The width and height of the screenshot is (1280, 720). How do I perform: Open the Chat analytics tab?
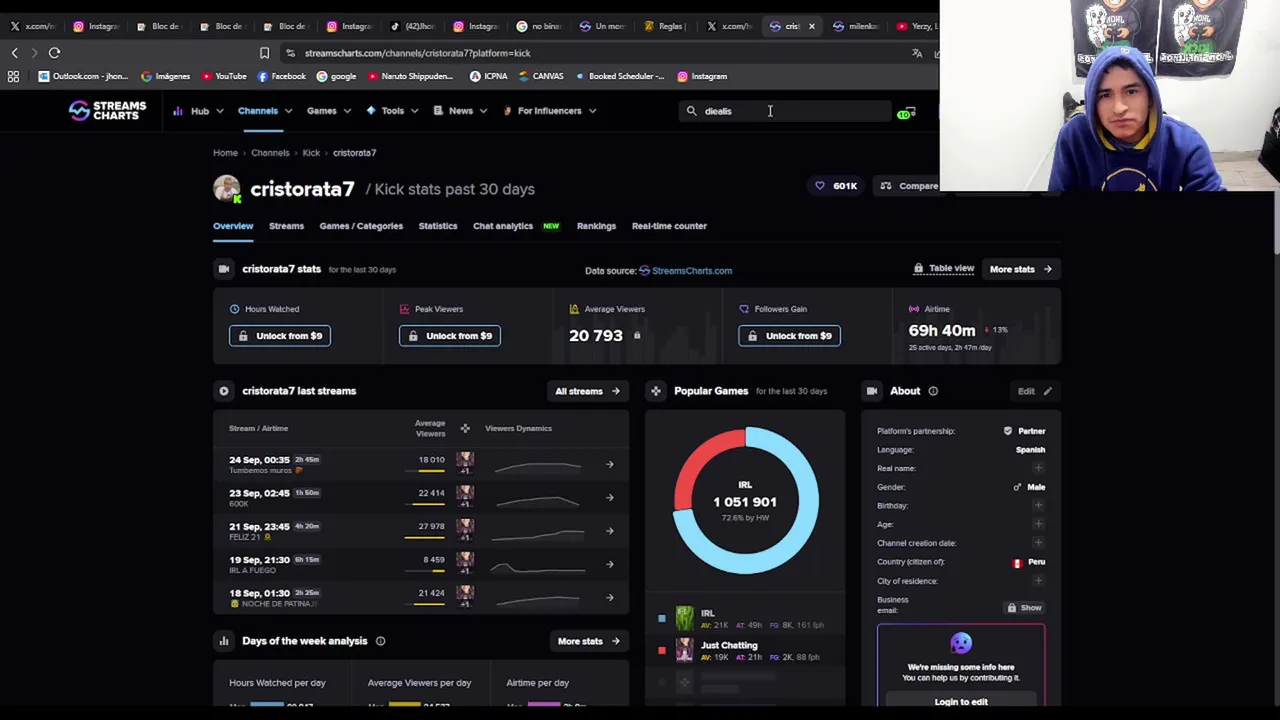tap(503, 226)
